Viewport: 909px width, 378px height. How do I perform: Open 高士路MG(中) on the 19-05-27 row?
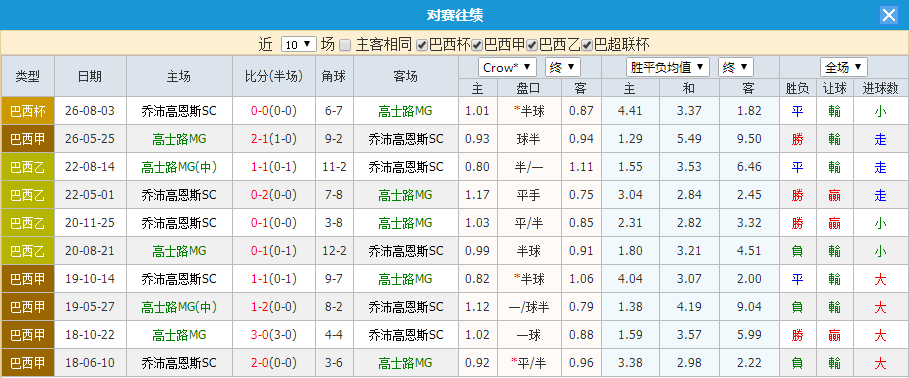click(179, 307)
